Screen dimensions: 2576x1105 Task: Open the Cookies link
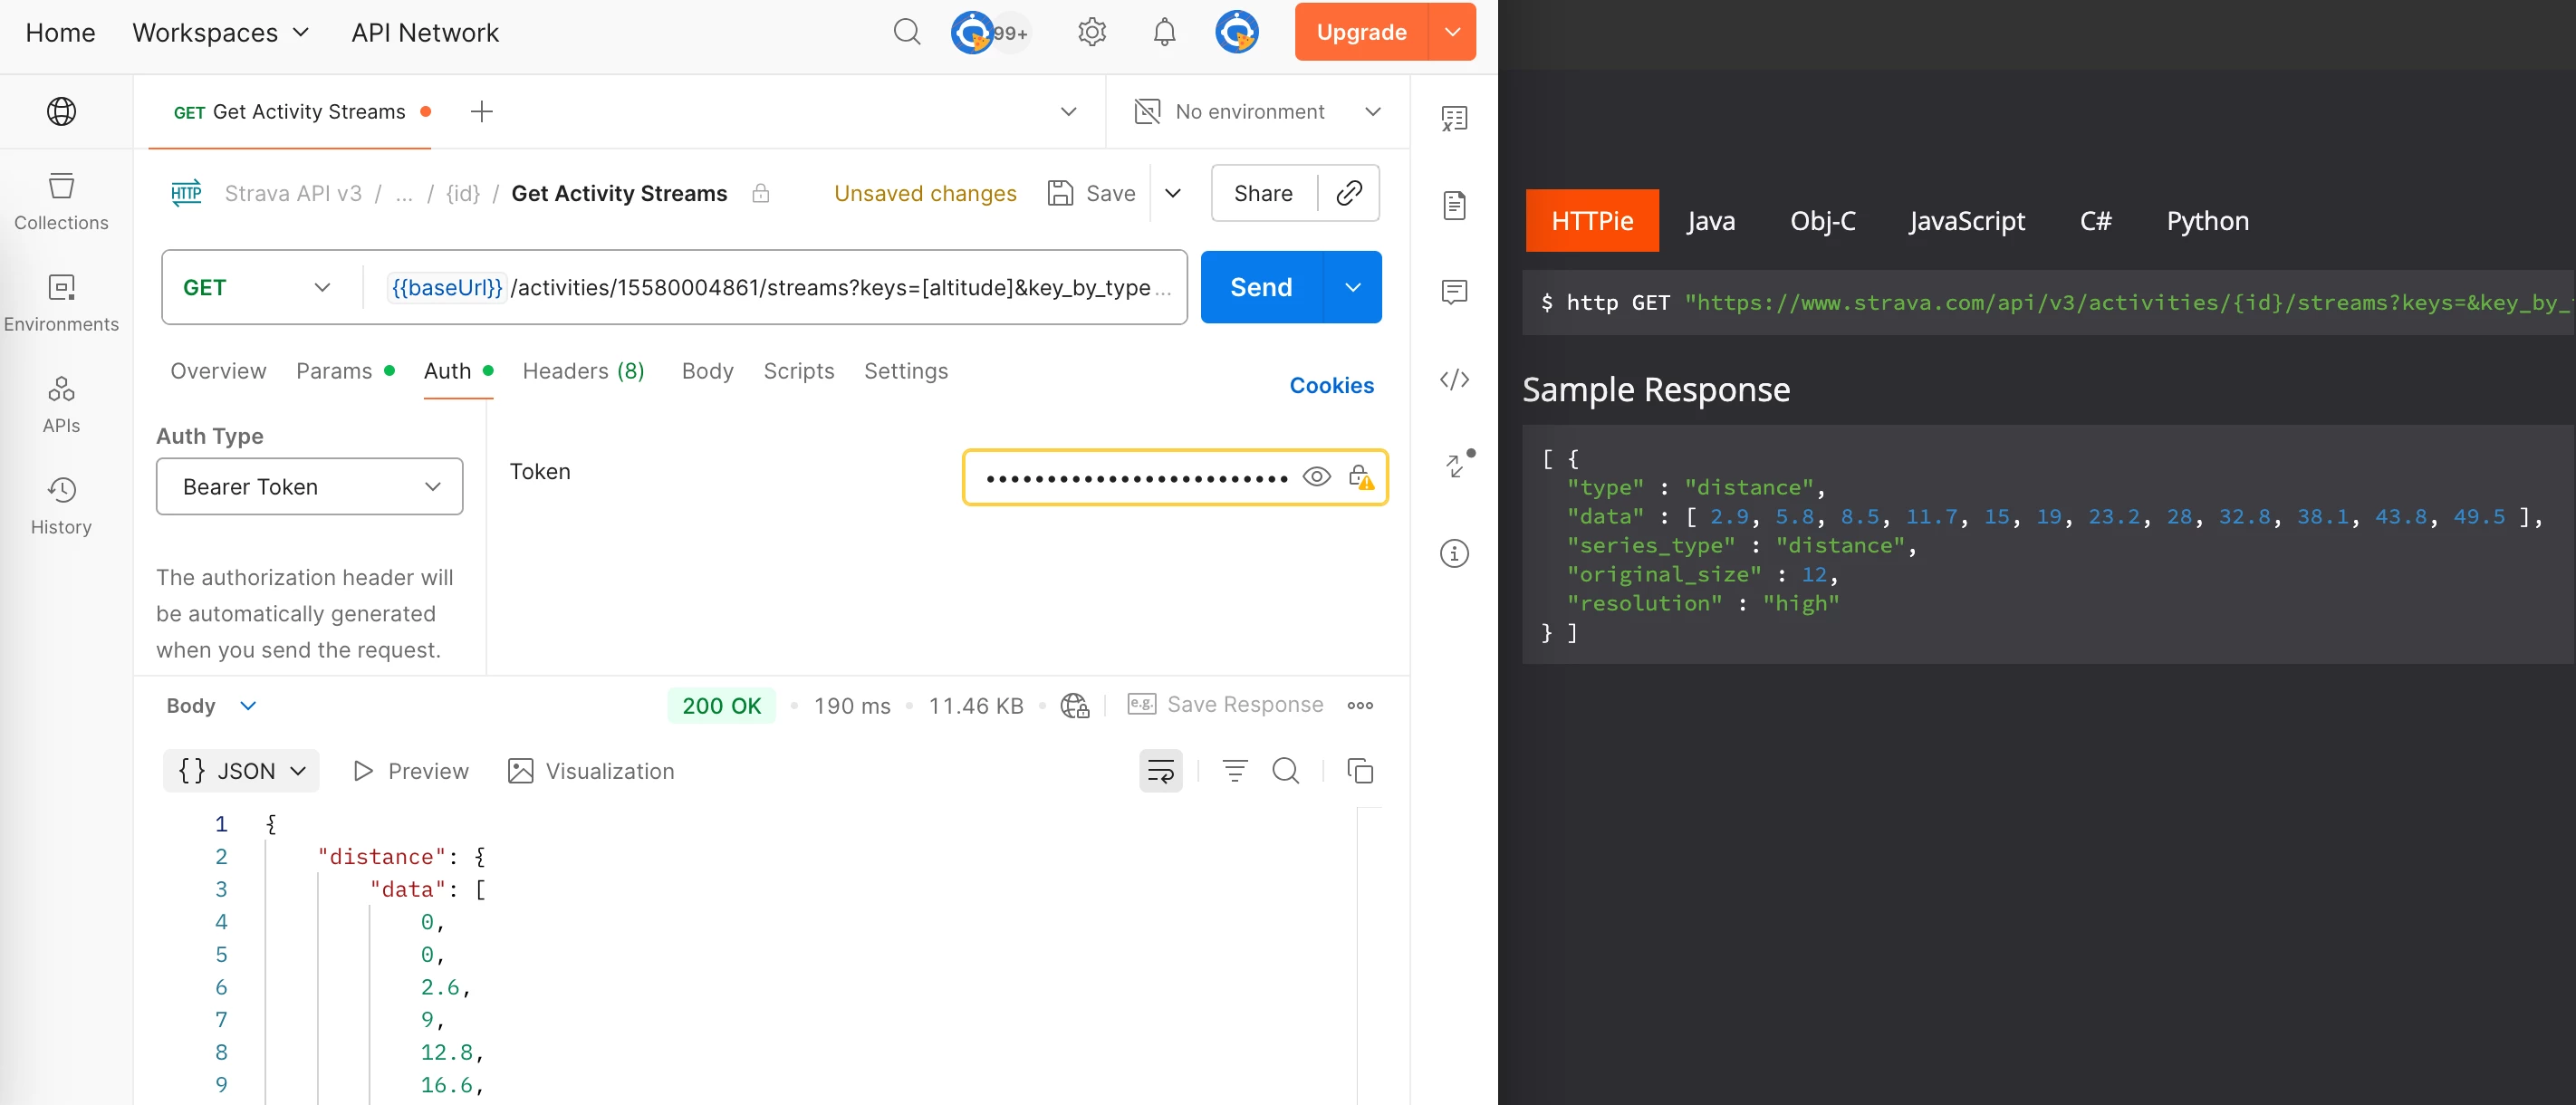pyautogui.click(x=1331, y=385)
